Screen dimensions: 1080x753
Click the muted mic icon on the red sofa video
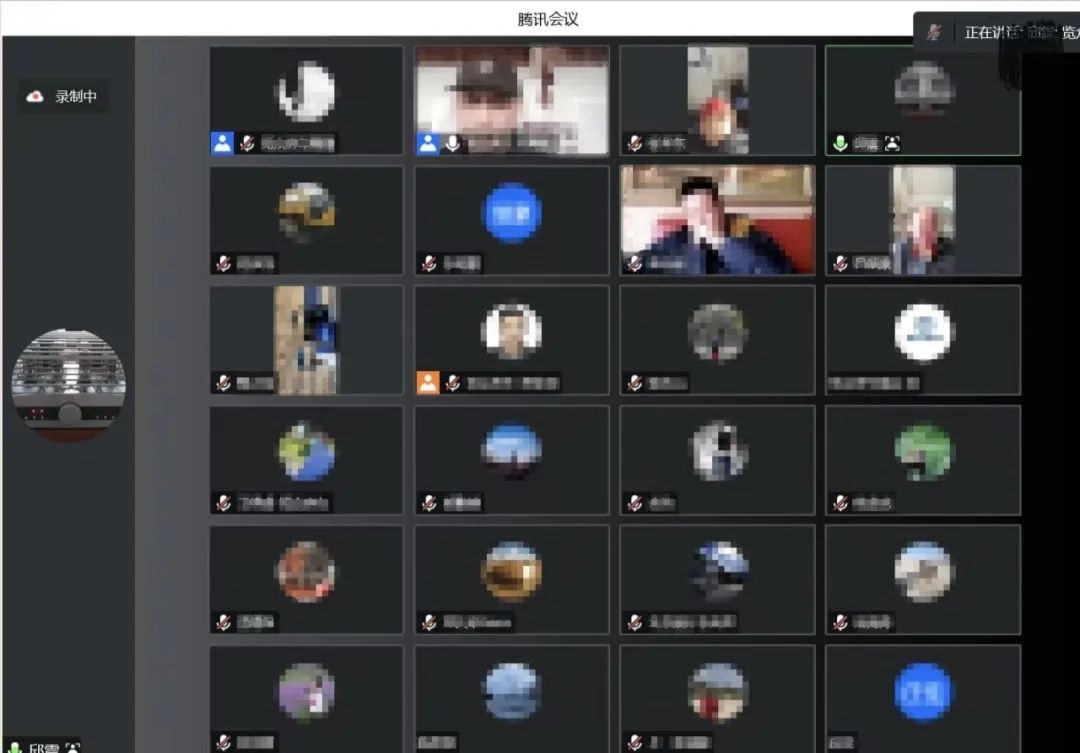tap(635, 263)
